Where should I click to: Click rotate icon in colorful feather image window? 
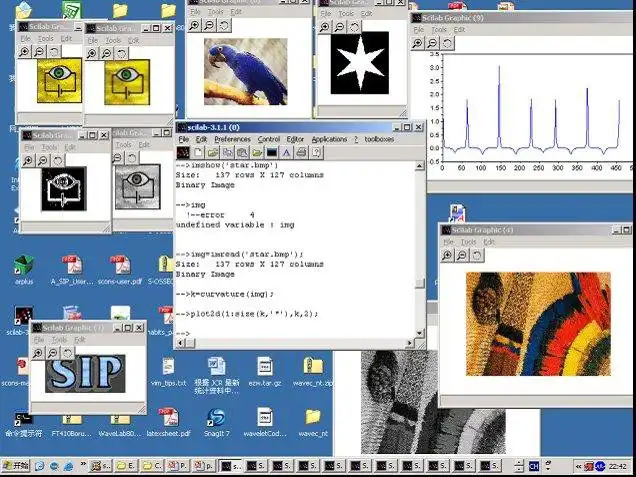tap(477, 255)
